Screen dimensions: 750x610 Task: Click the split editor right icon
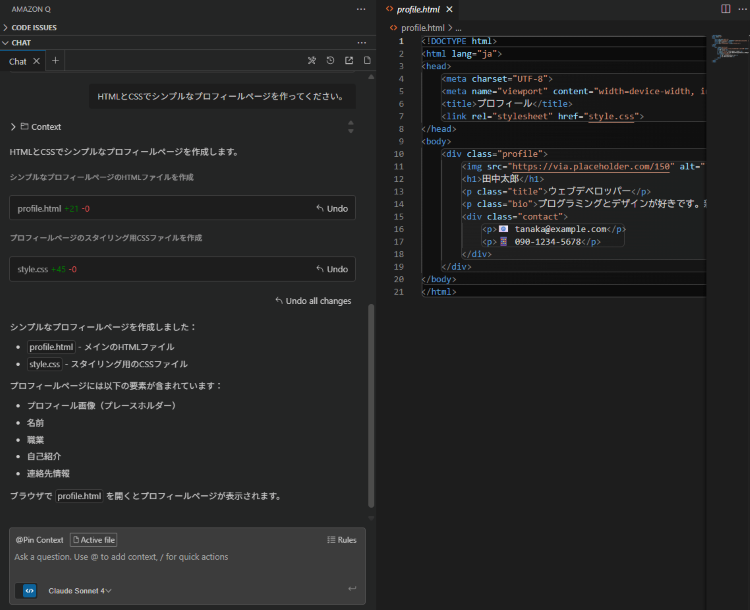[x=725, y=9]
